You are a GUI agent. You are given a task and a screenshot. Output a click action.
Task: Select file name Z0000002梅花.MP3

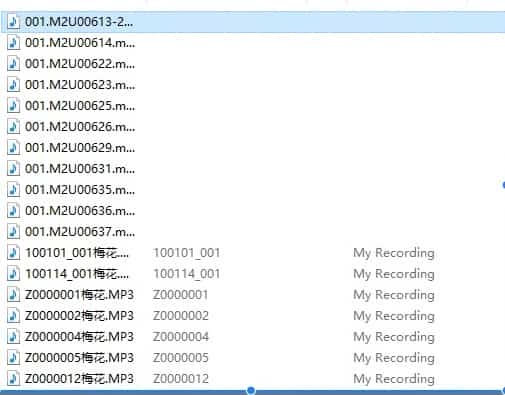(79, 316)
